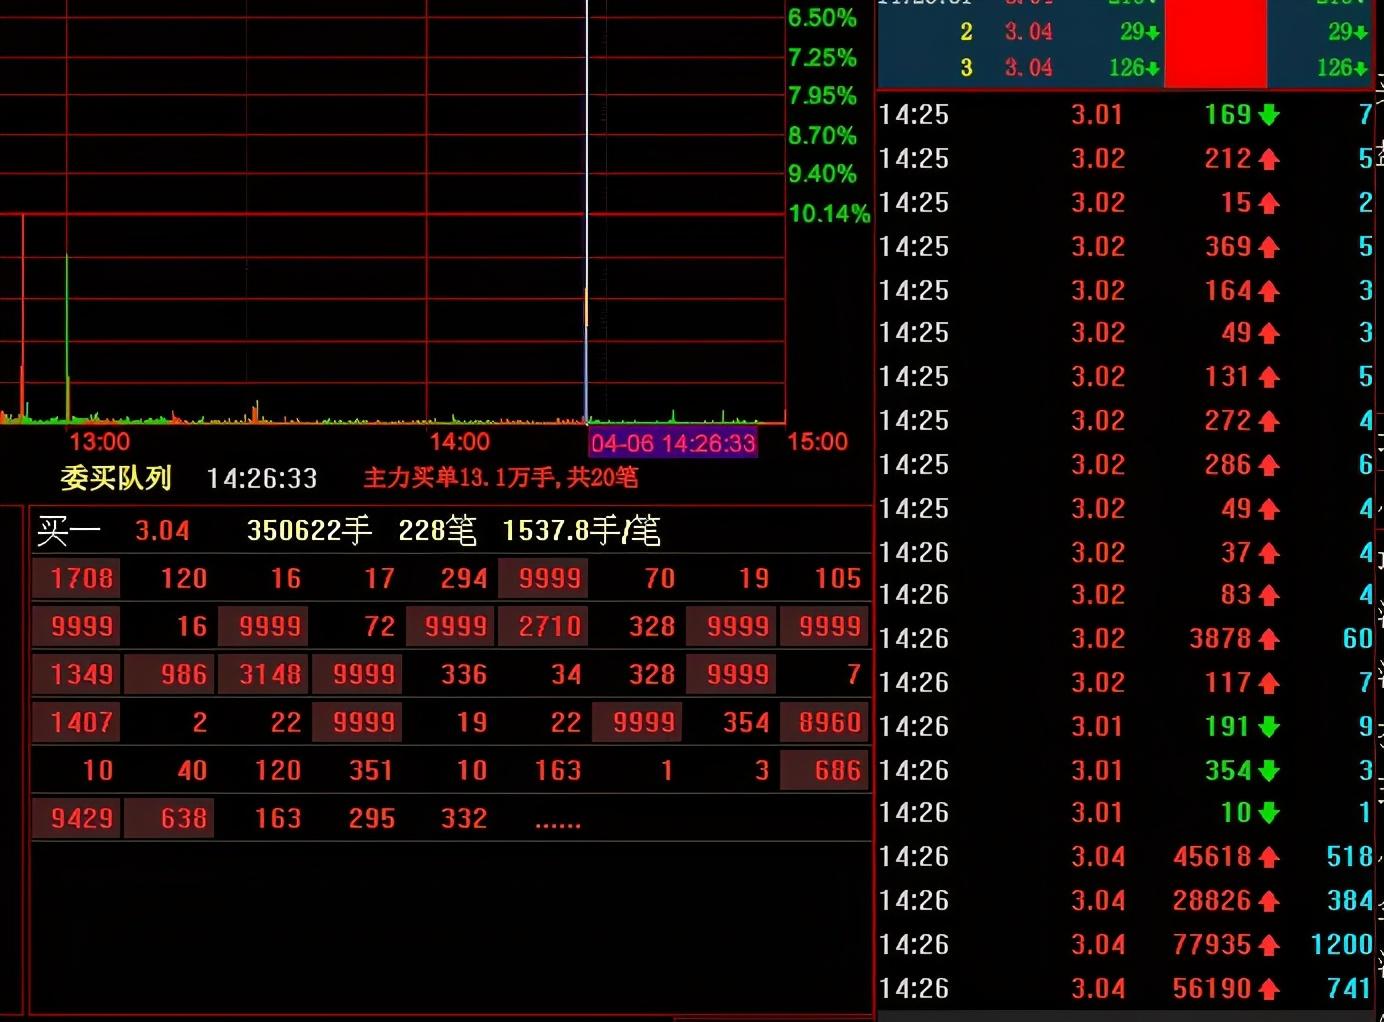
Task: Select queue cell 3148
Action: [x=263, y=674]
